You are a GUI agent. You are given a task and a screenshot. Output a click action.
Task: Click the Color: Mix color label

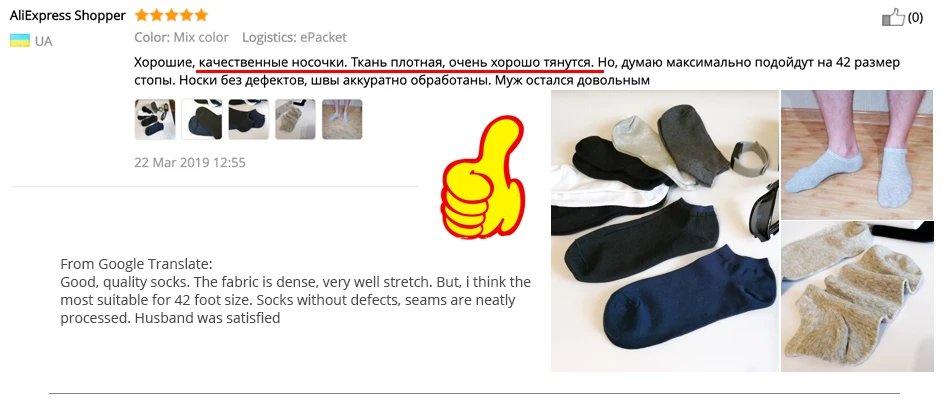pyautogui.click(x=181, y=38)
